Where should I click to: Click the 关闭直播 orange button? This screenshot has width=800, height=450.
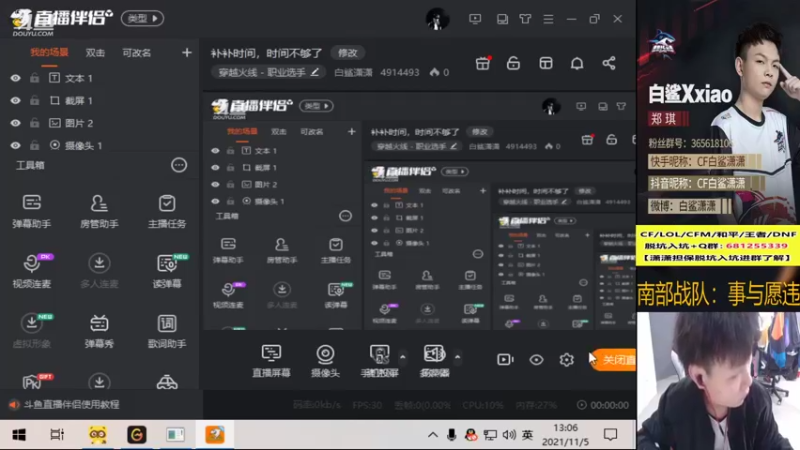613,360
